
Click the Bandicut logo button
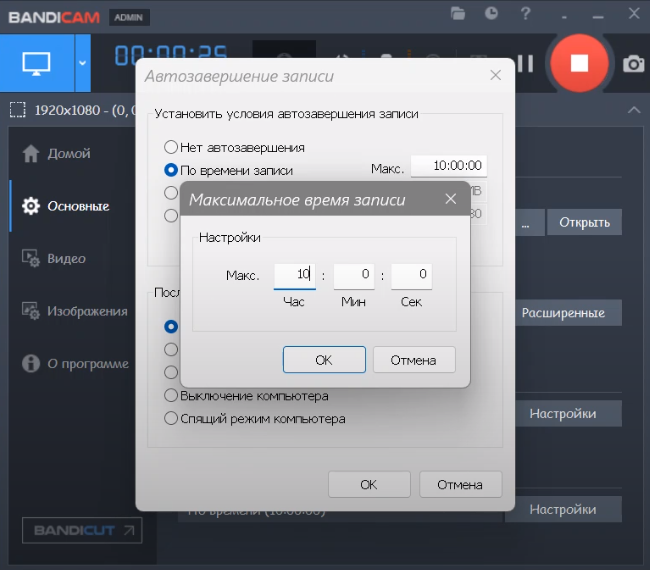click(82, 530)
